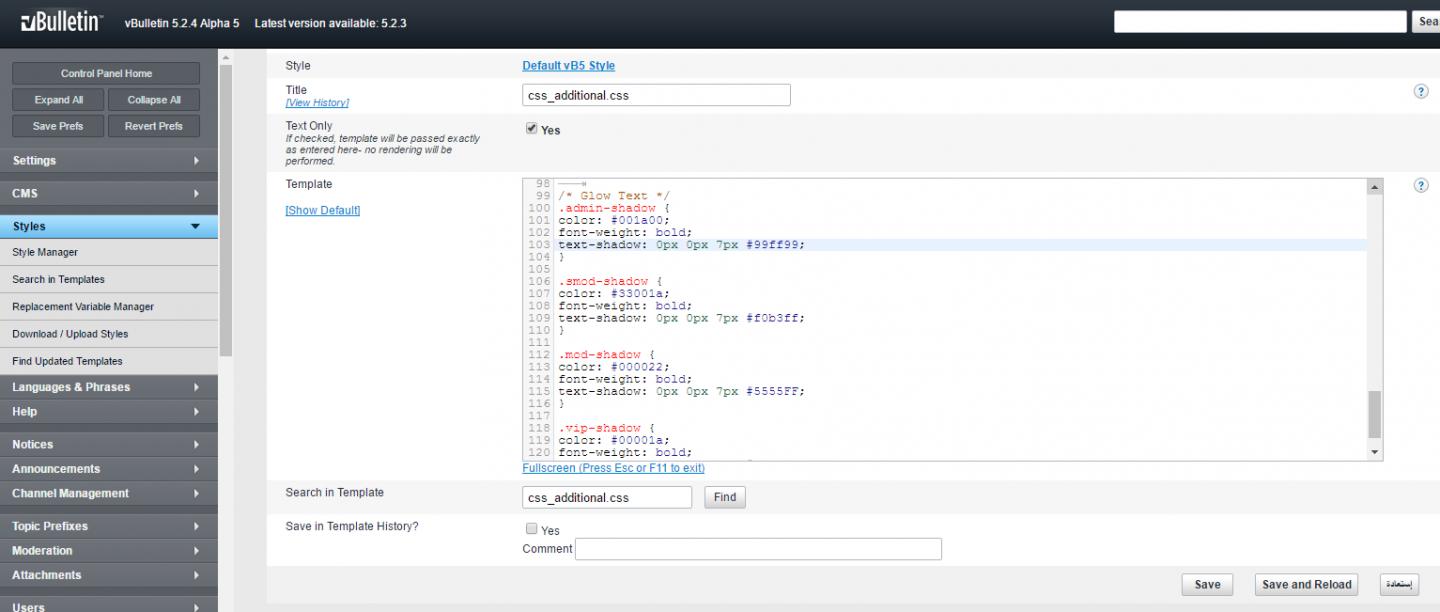Open the Default vB5 Style link
The image size is (1440, 612).
click(x=568, y=66)
